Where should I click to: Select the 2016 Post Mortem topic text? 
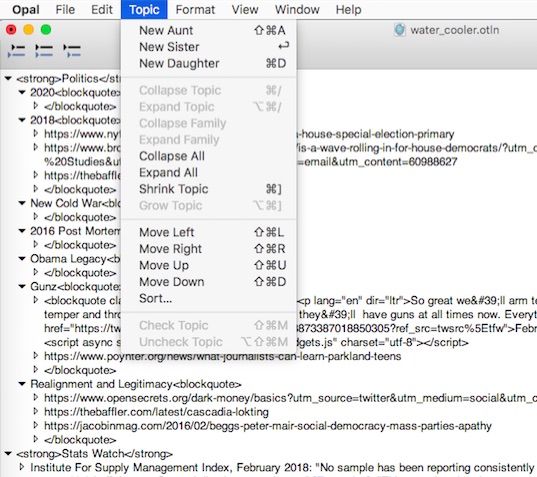coord(75,231)
